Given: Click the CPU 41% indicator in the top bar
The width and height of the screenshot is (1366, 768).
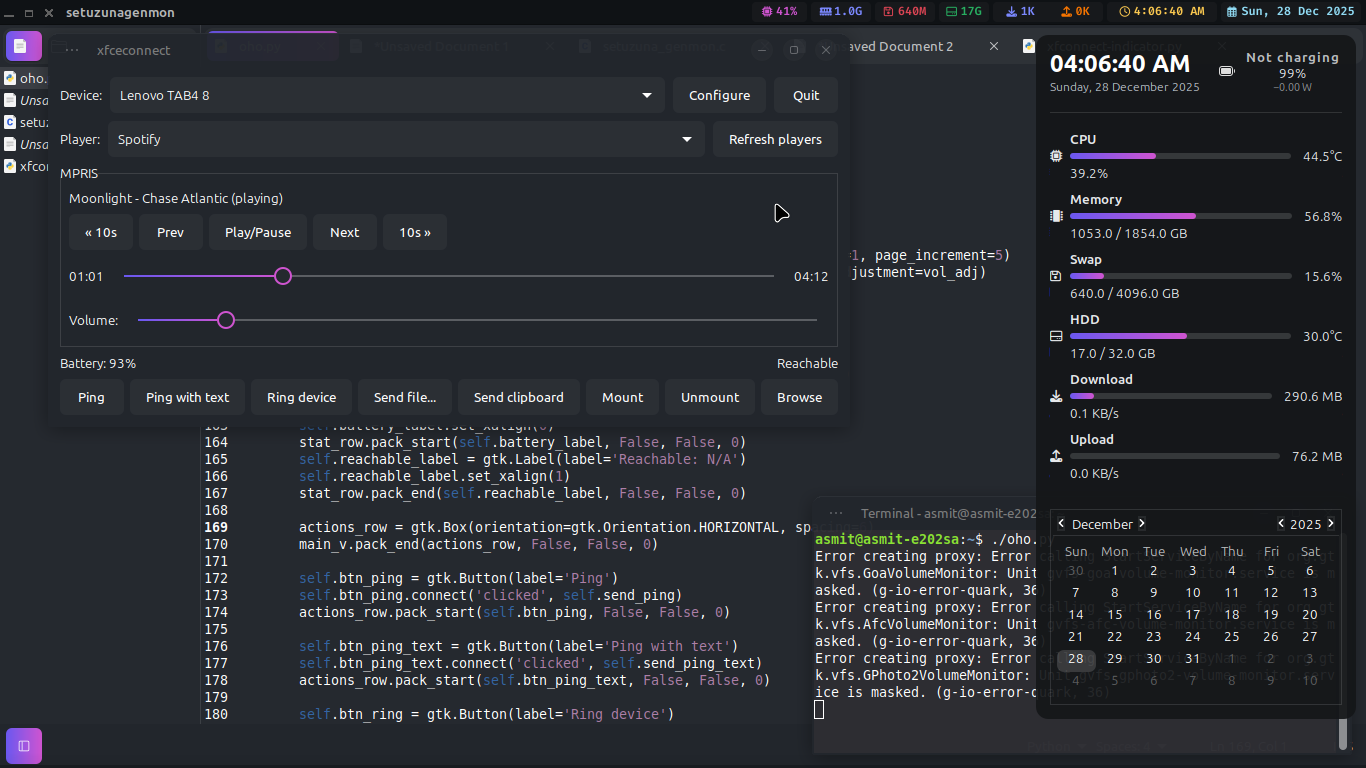Looking at the screenshot, I should [780, 12].
